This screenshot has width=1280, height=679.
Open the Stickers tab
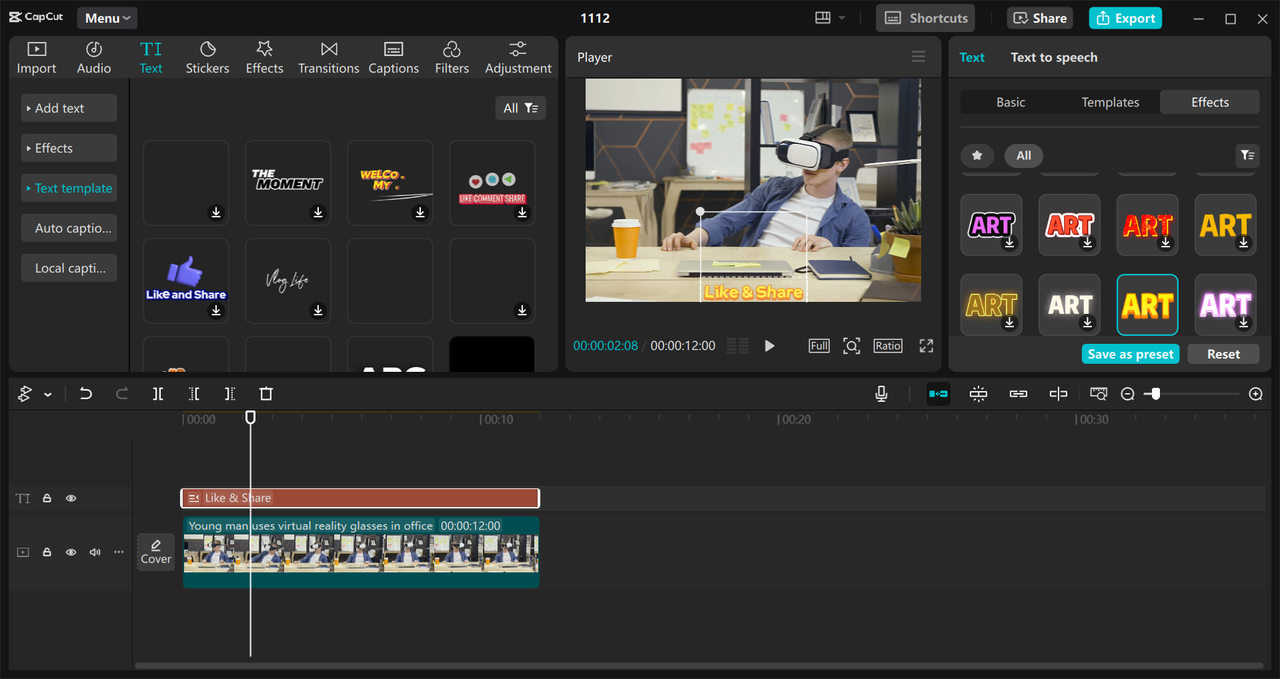click(x=207, y=58)
